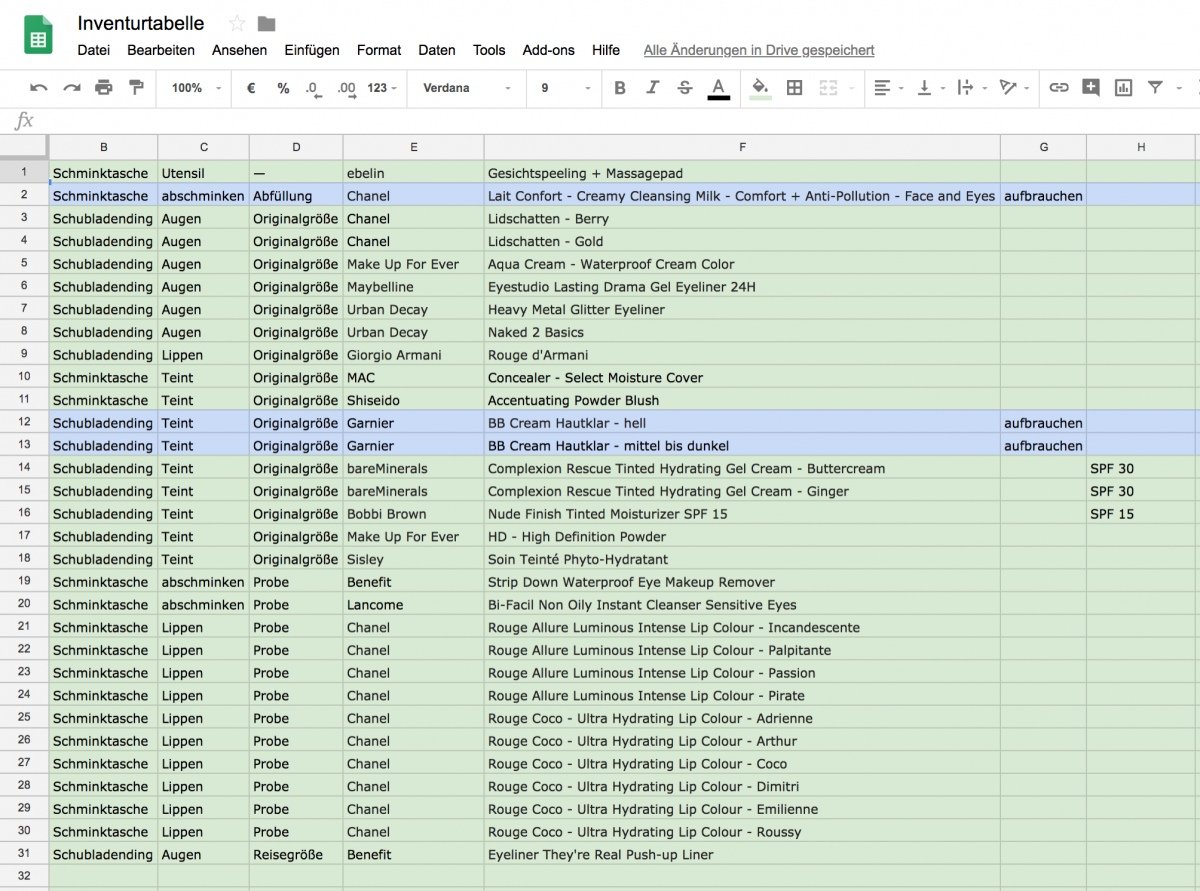The height and width of the screenshot is (891, 1200).
Task: Select cell 'Gesichtspeeling + Massagepad'
Action: tap(742, 173)
